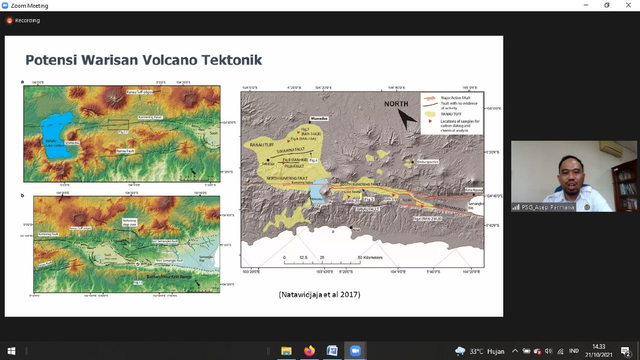Click the map legend box on right map
The height and width of the screenshot is (360, 640).
click(452, 113)
